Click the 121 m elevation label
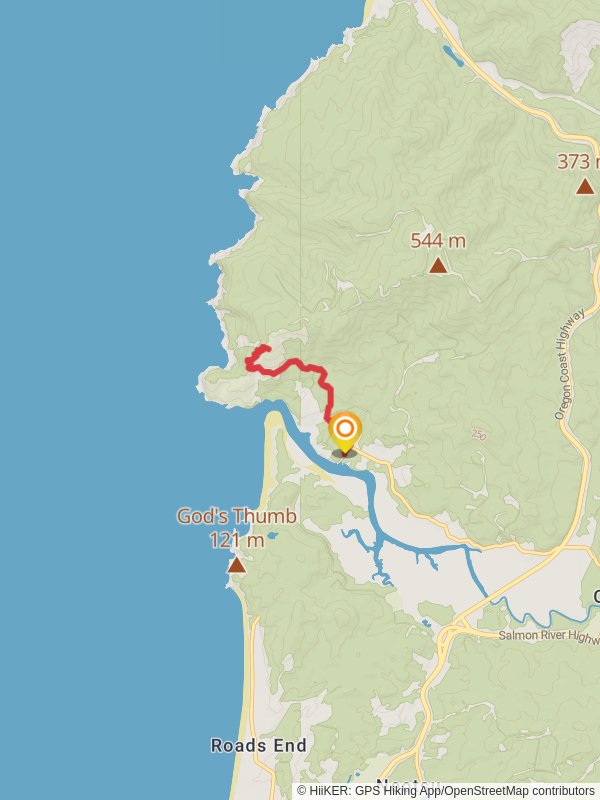Screen dimensions: 600x800 click(x=237, y=540)
